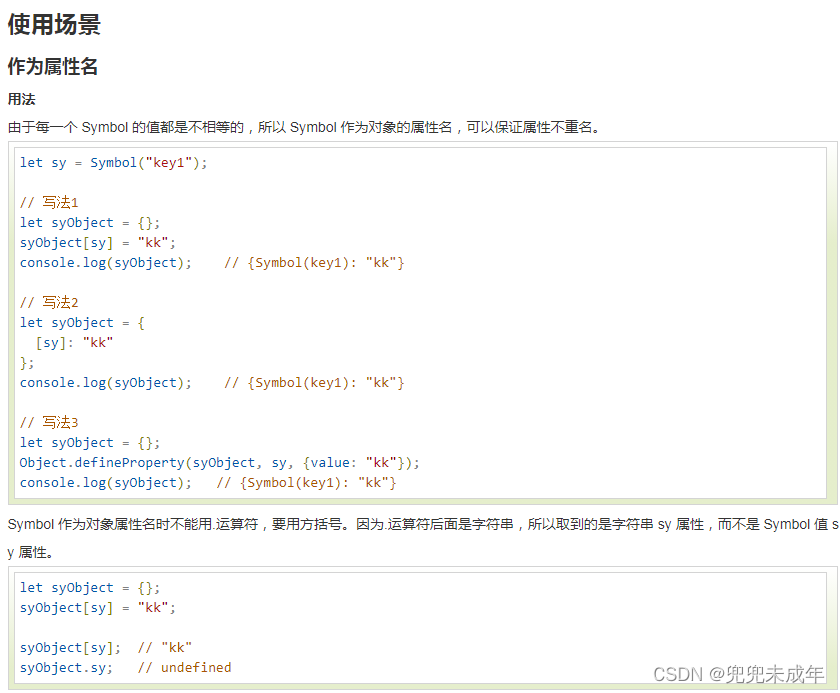This screenshot has width=840, height=693.
Task: Click the first code block area
Action: click(x=420, y=320)
